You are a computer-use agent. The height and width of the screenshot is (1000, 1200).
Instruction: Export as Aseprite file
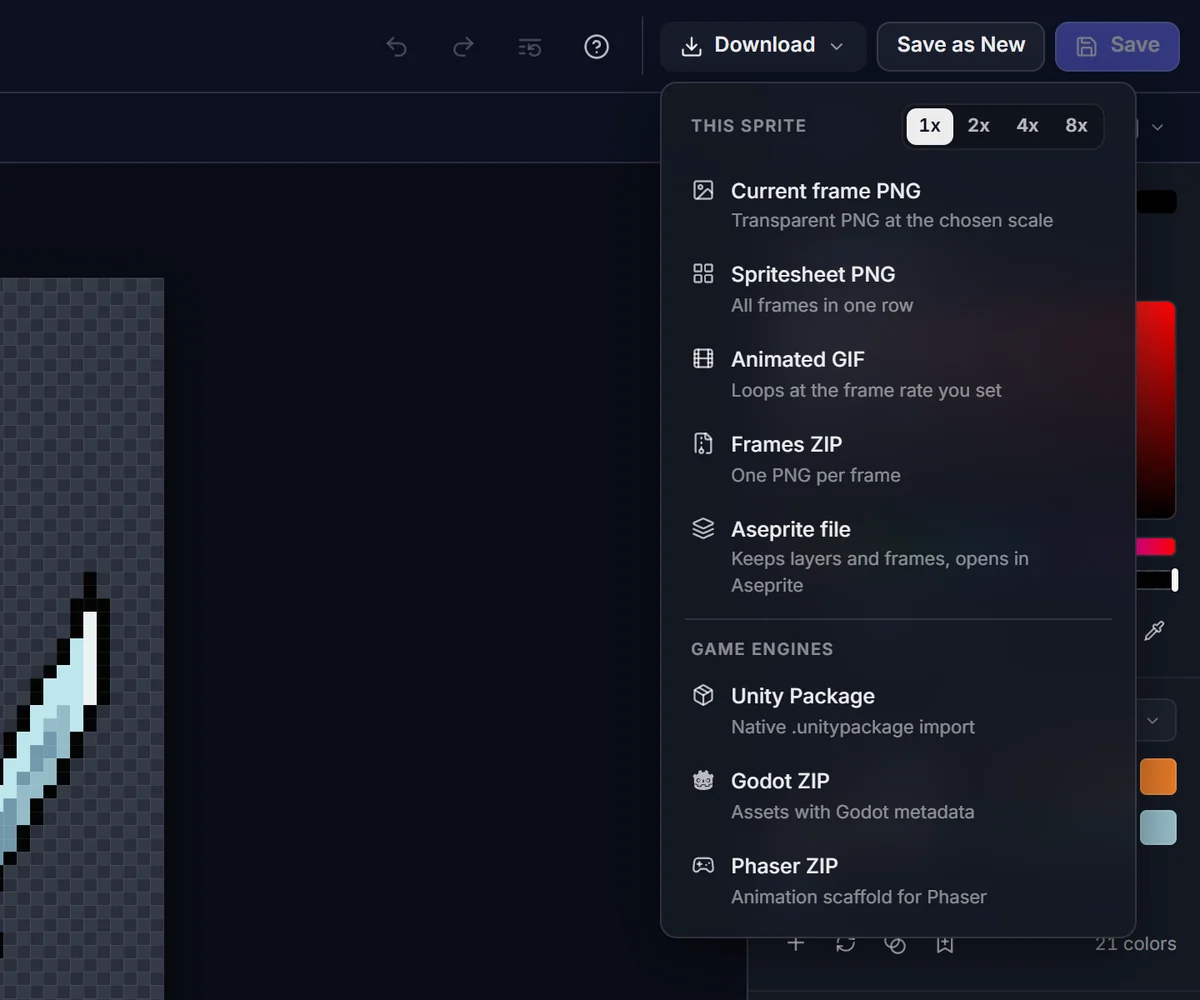pos(898,556)
